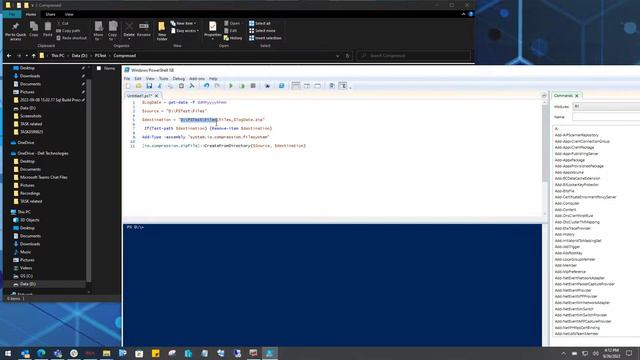Close the Untitled1.ps1 script tab

[x=156, y=96]
